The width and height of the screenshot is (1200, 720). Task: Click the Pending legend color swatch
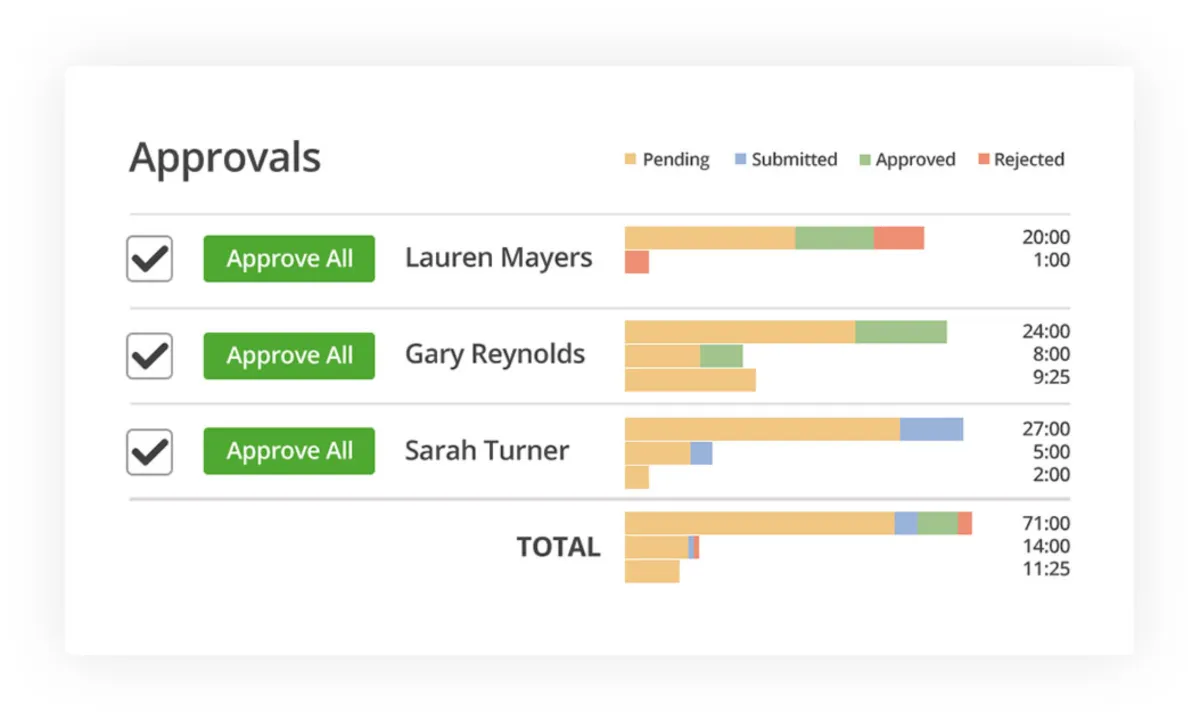pyautogui.click(x=630, y=160)
